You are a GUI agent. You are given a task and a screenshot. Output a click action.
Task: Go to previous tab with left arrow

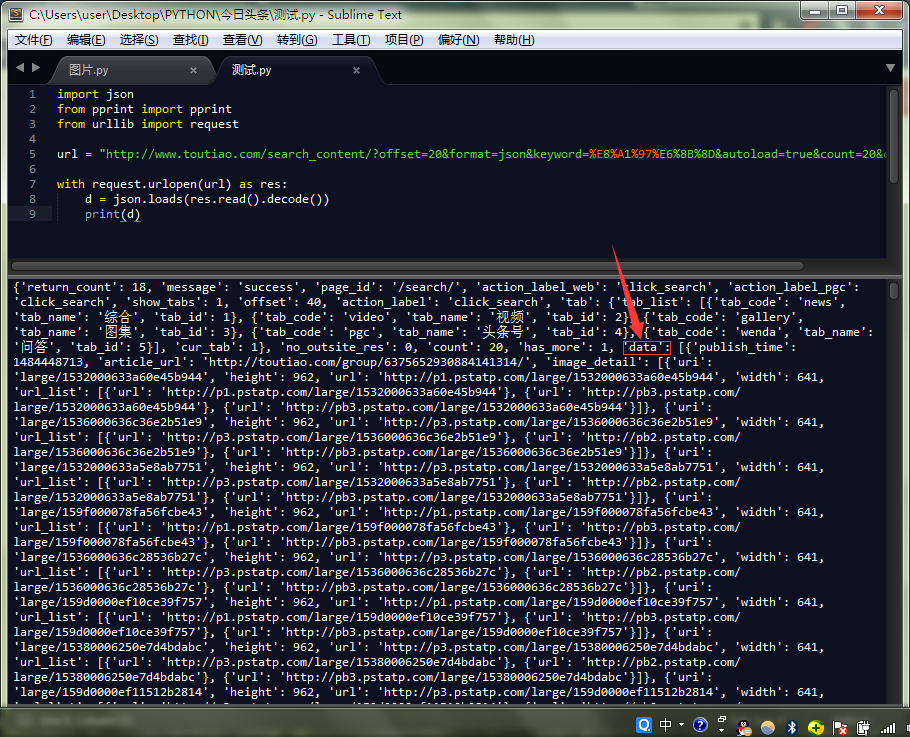(20, 67)
